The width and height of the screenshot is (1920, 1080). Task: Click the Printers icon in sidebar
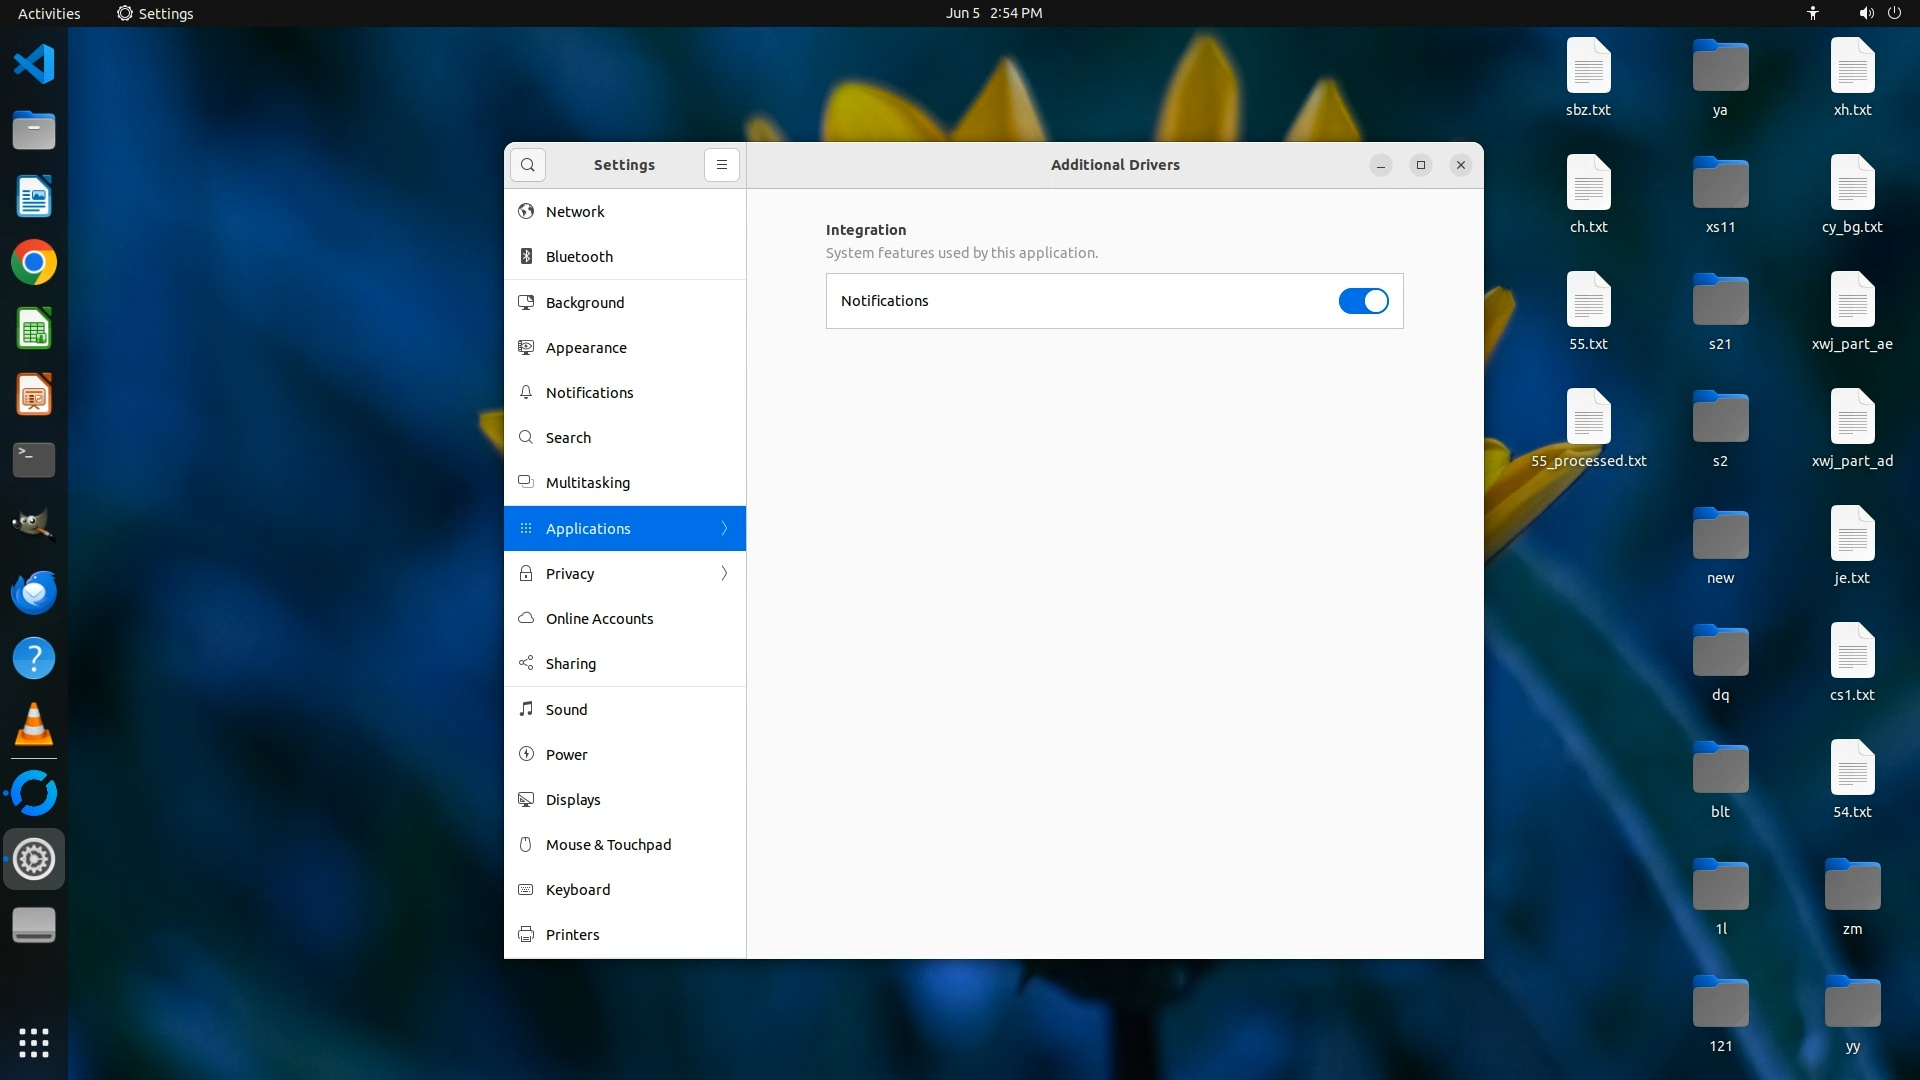(526, 935)
